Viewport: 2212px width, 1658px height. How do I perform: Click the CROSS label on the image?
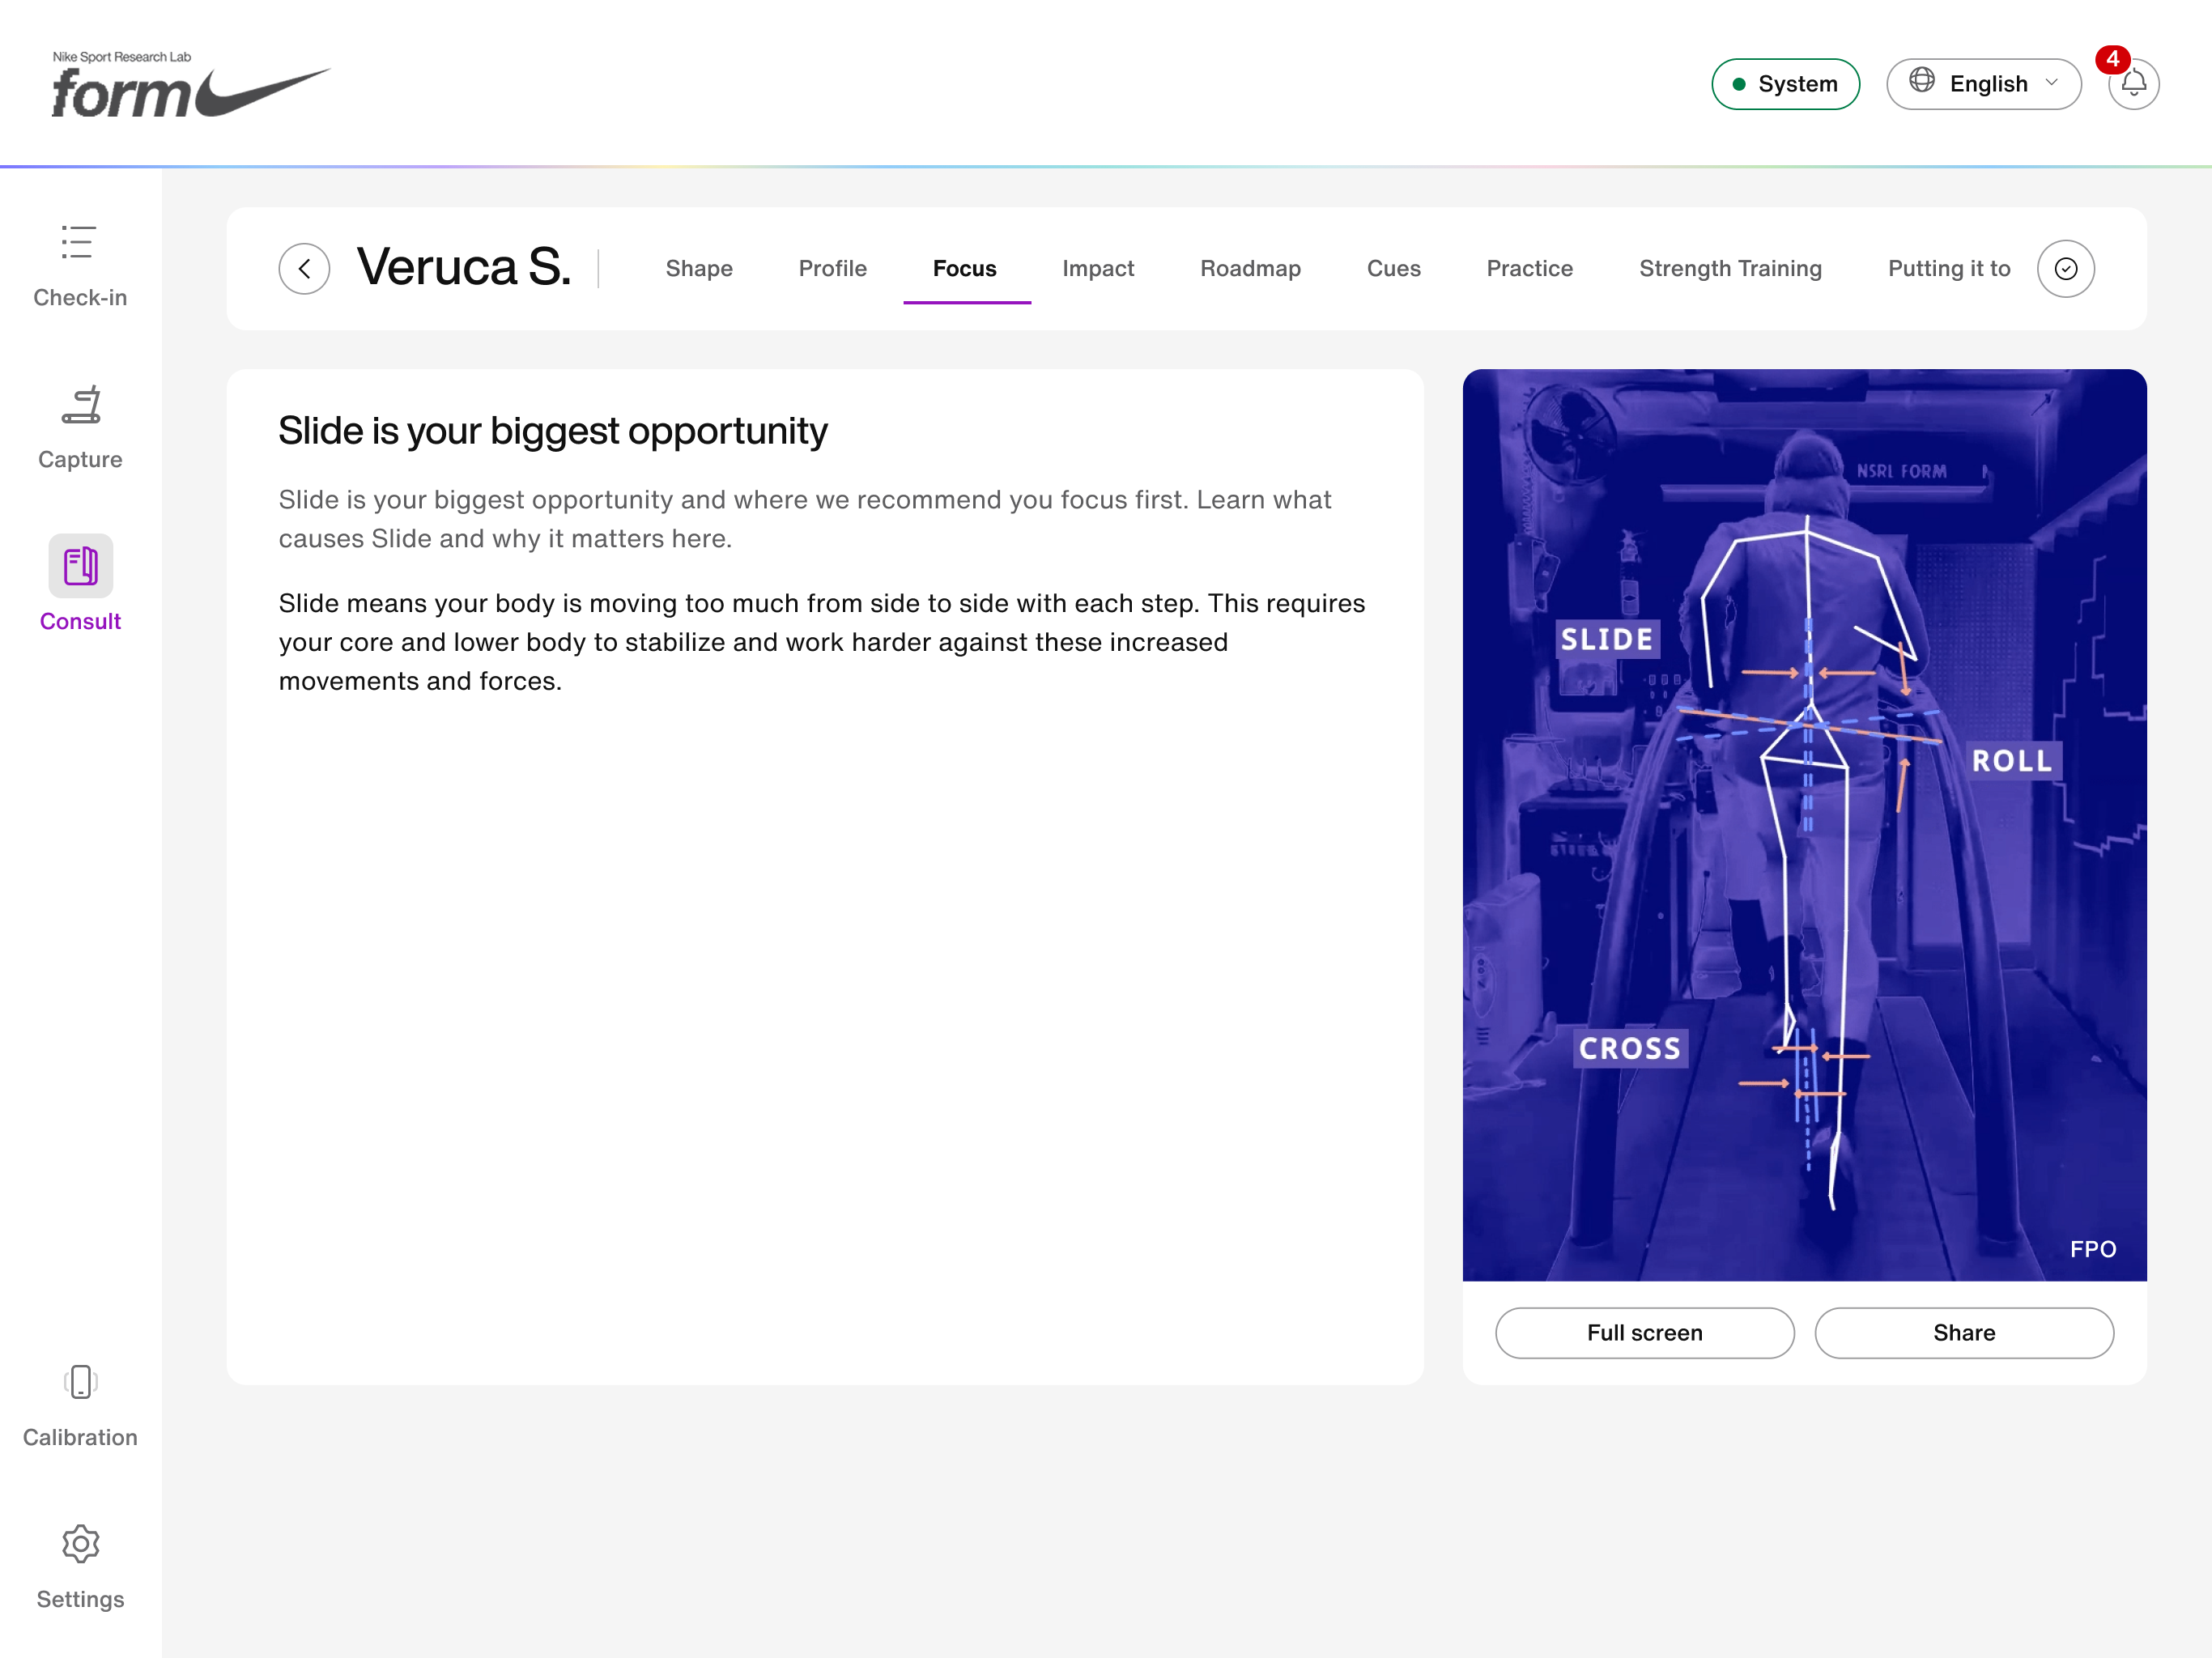coord(1630,1048)
